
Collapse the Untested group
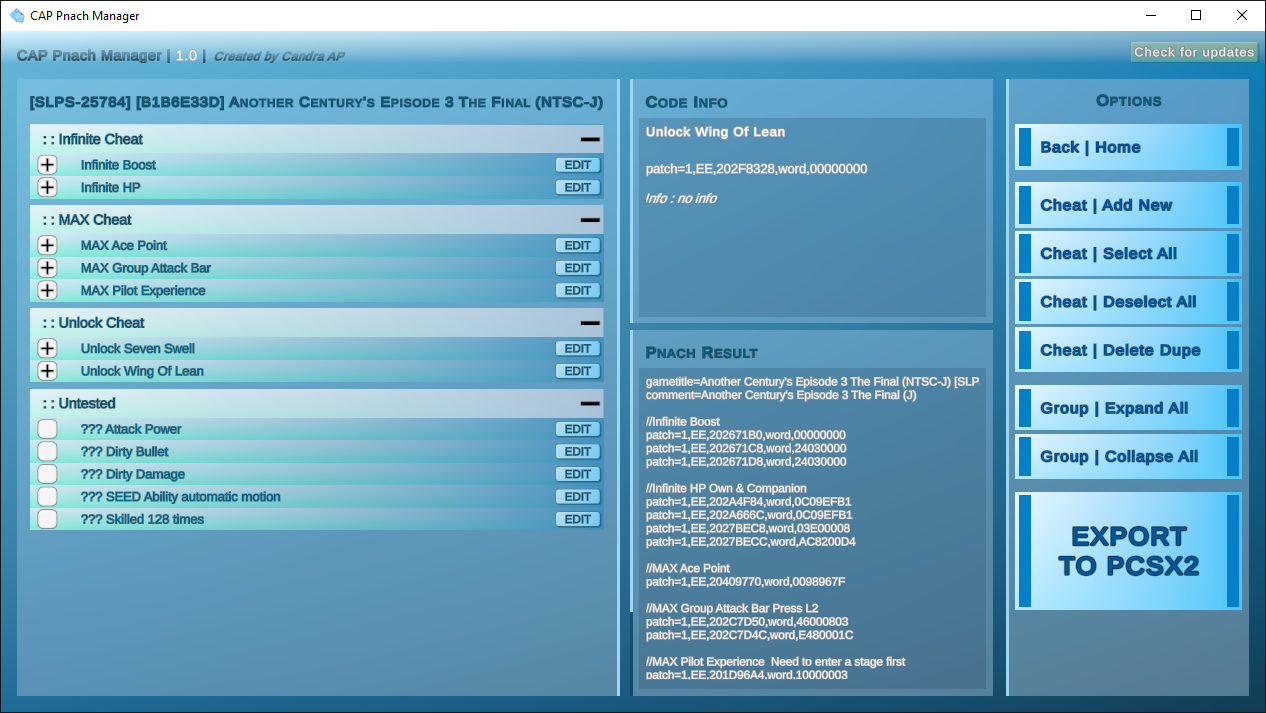point(590,403)
